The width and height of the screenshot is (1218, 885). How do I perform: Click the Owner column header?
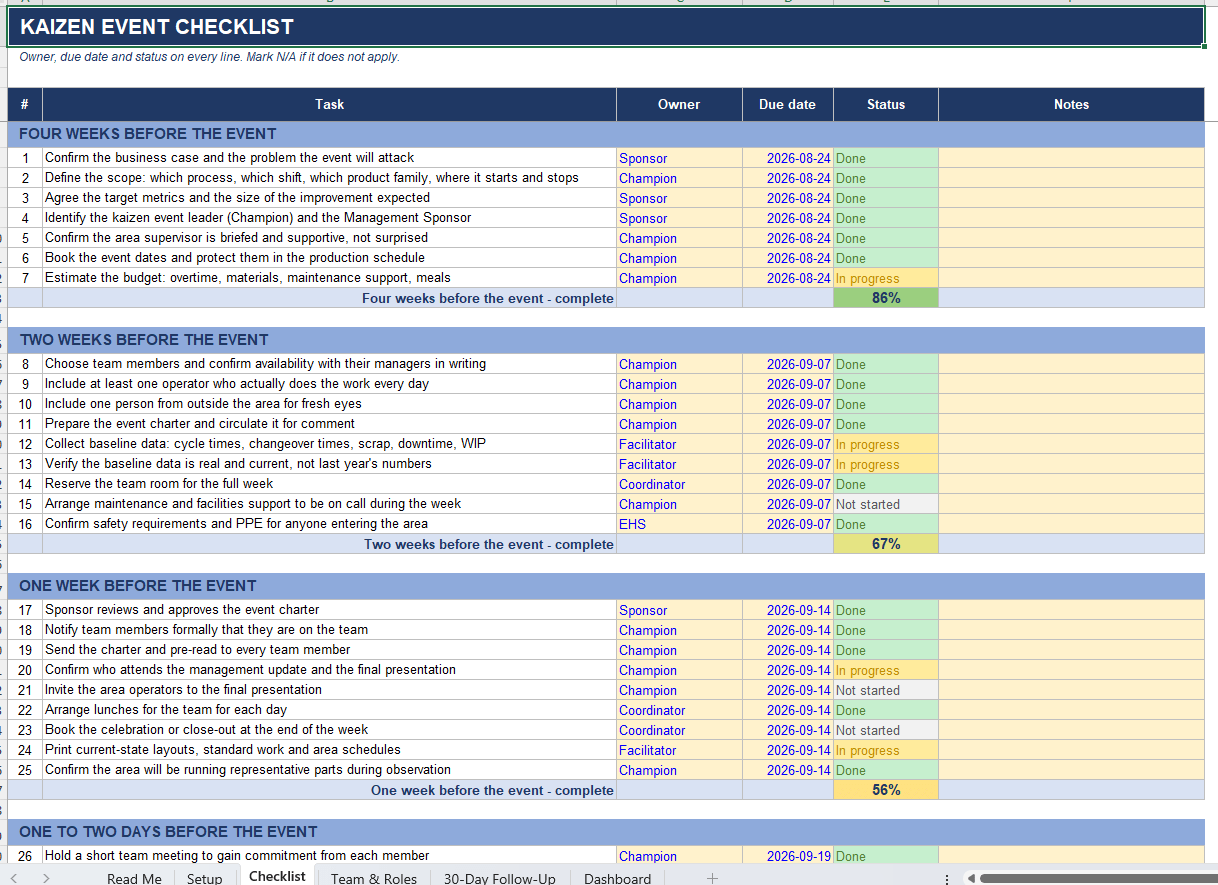point(679,104)
